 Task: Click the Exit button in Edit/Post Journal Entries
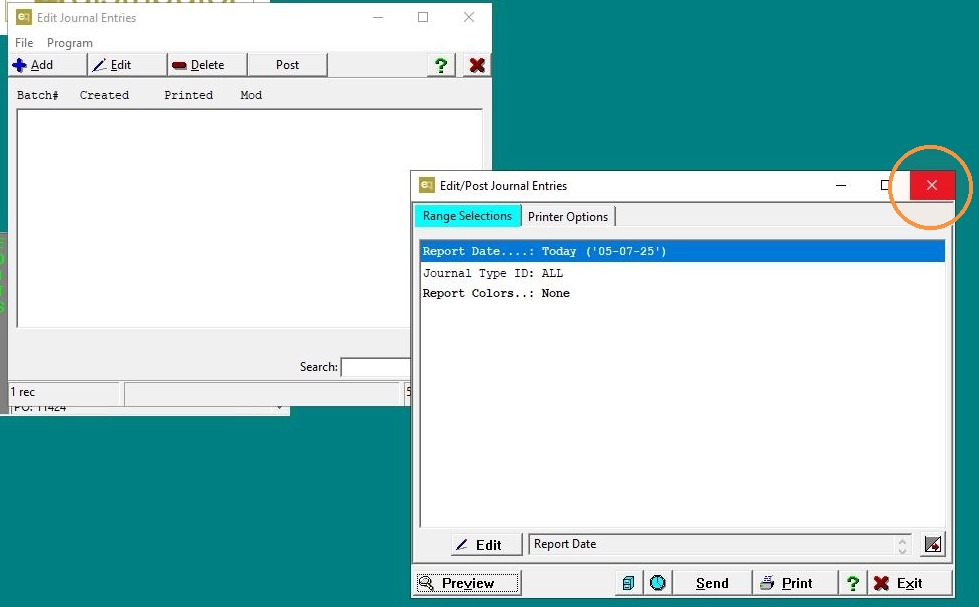coord(910,583)
